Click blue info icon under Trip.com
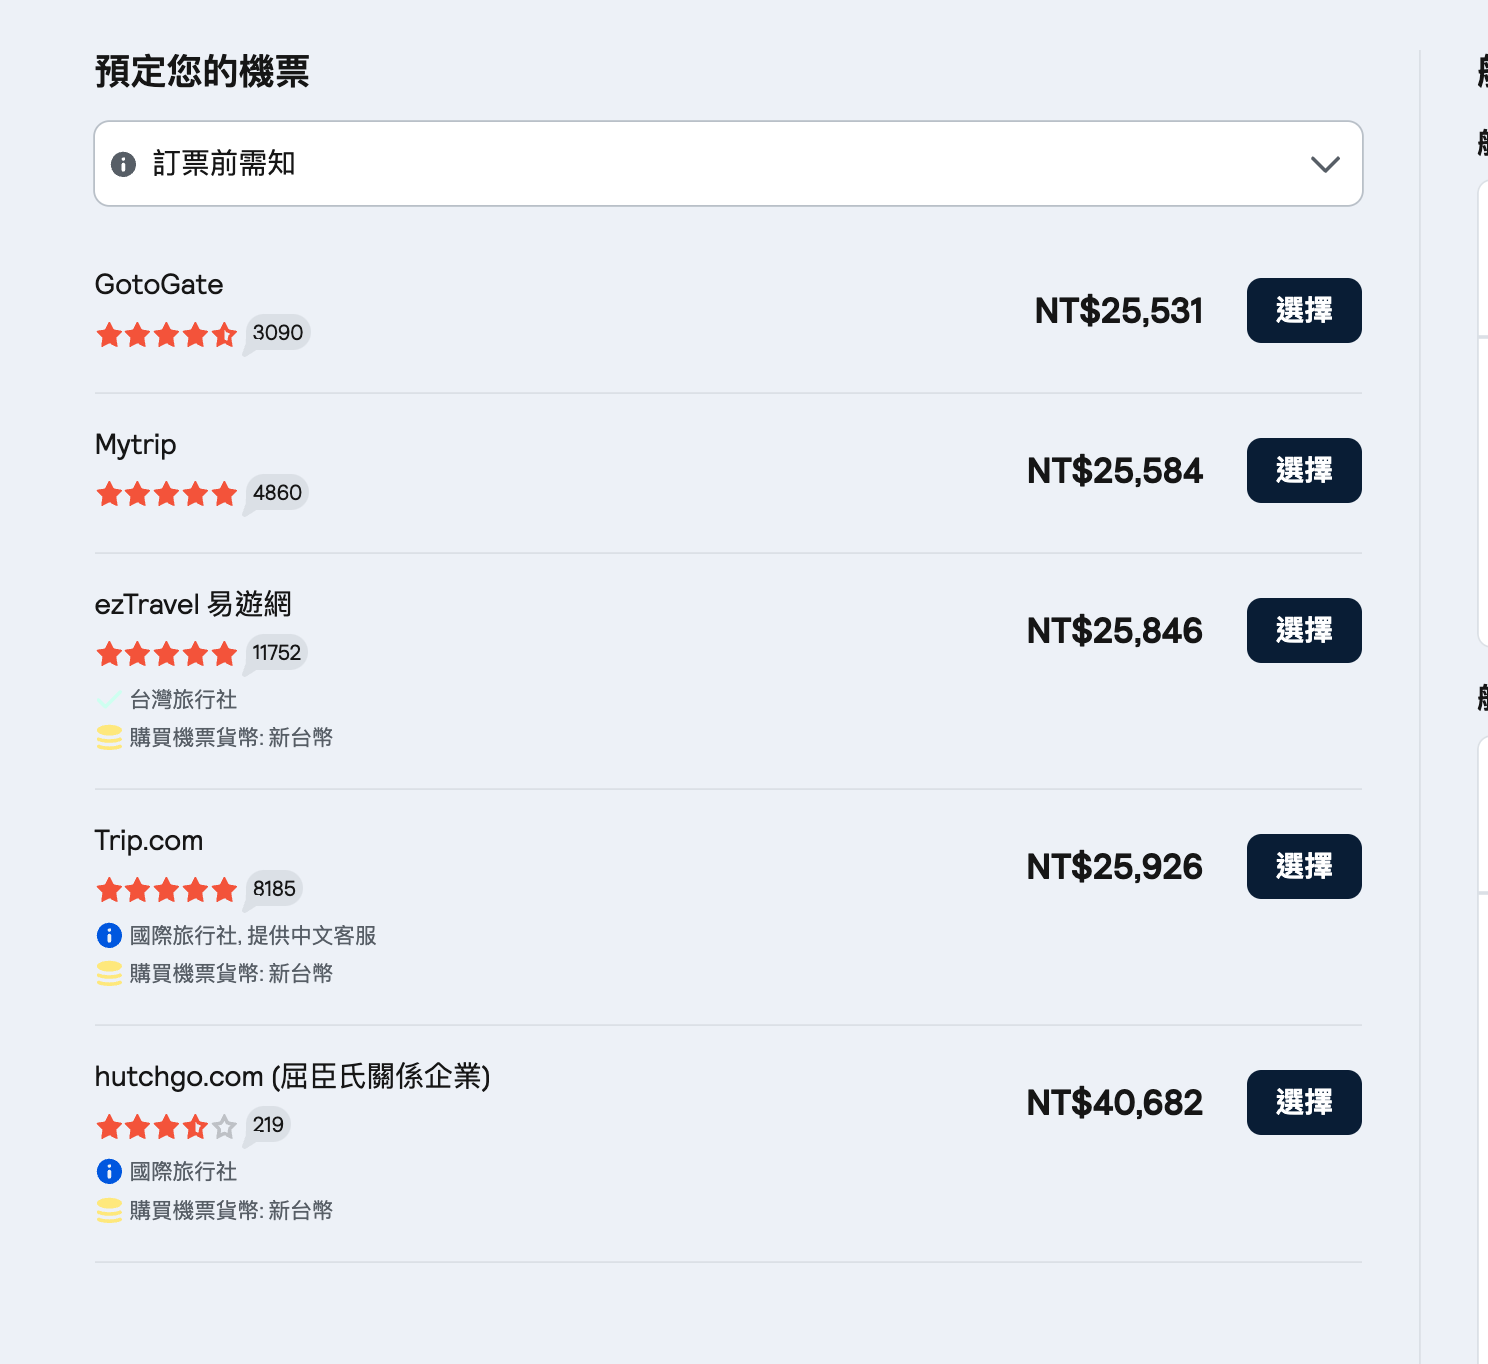The width and height of the screenshot is (1488, 1364). pos(109,935)
